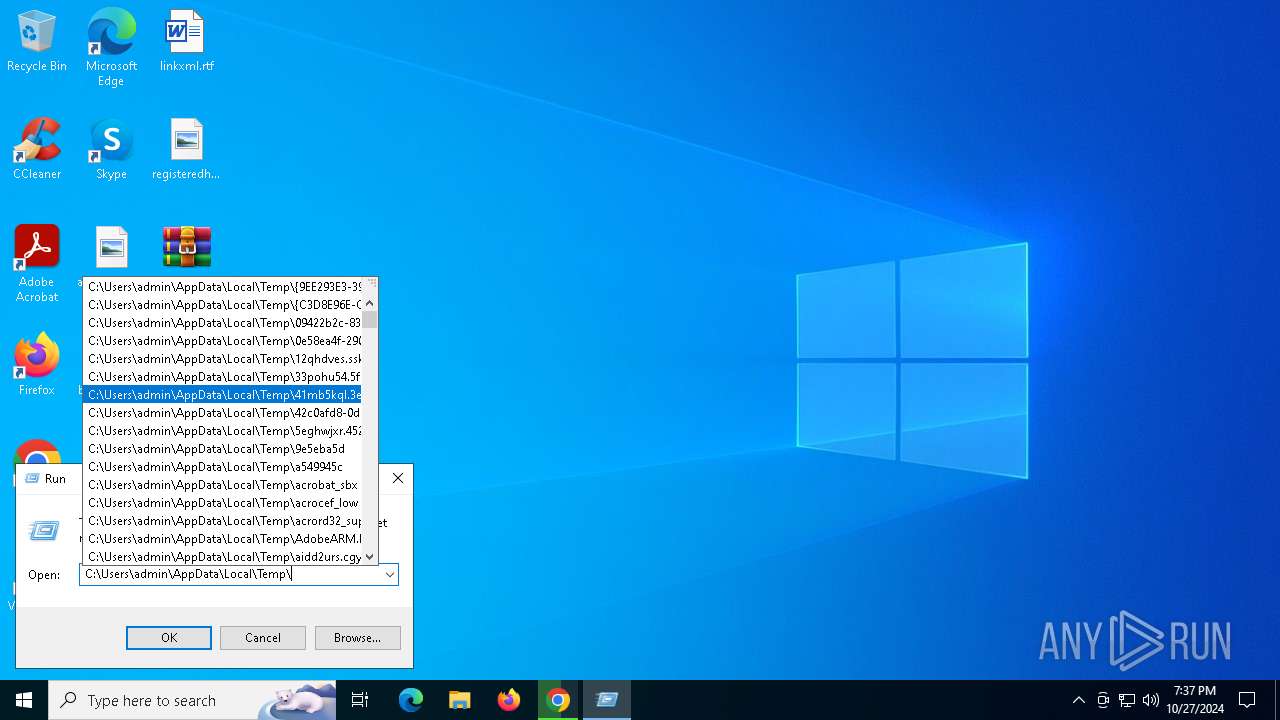Launch Skype from the desktop
The image size is (1280, 720).
click(x=111, y=150)
